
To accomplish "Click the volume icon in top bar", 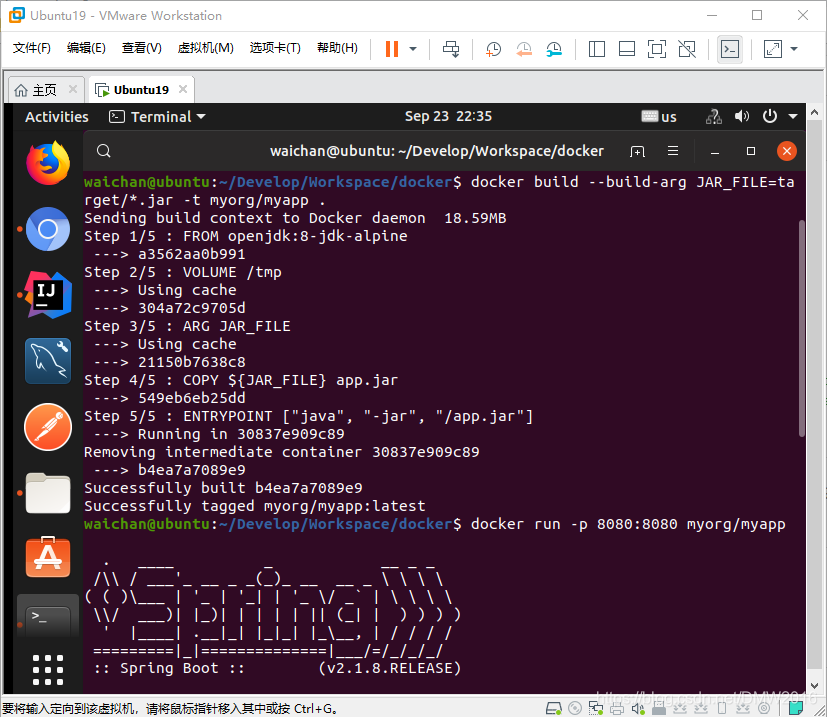I will click(x=742, y=117).
